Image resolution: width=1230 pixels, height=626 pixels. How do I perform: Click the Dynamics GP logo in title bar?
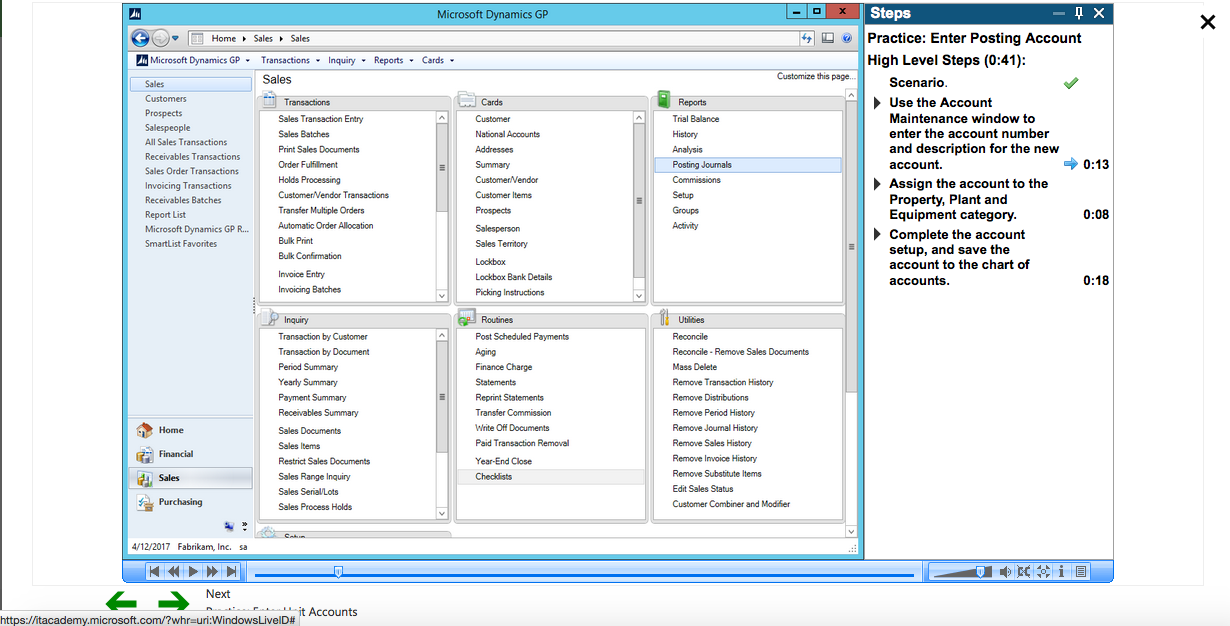(x=136, y=12)
